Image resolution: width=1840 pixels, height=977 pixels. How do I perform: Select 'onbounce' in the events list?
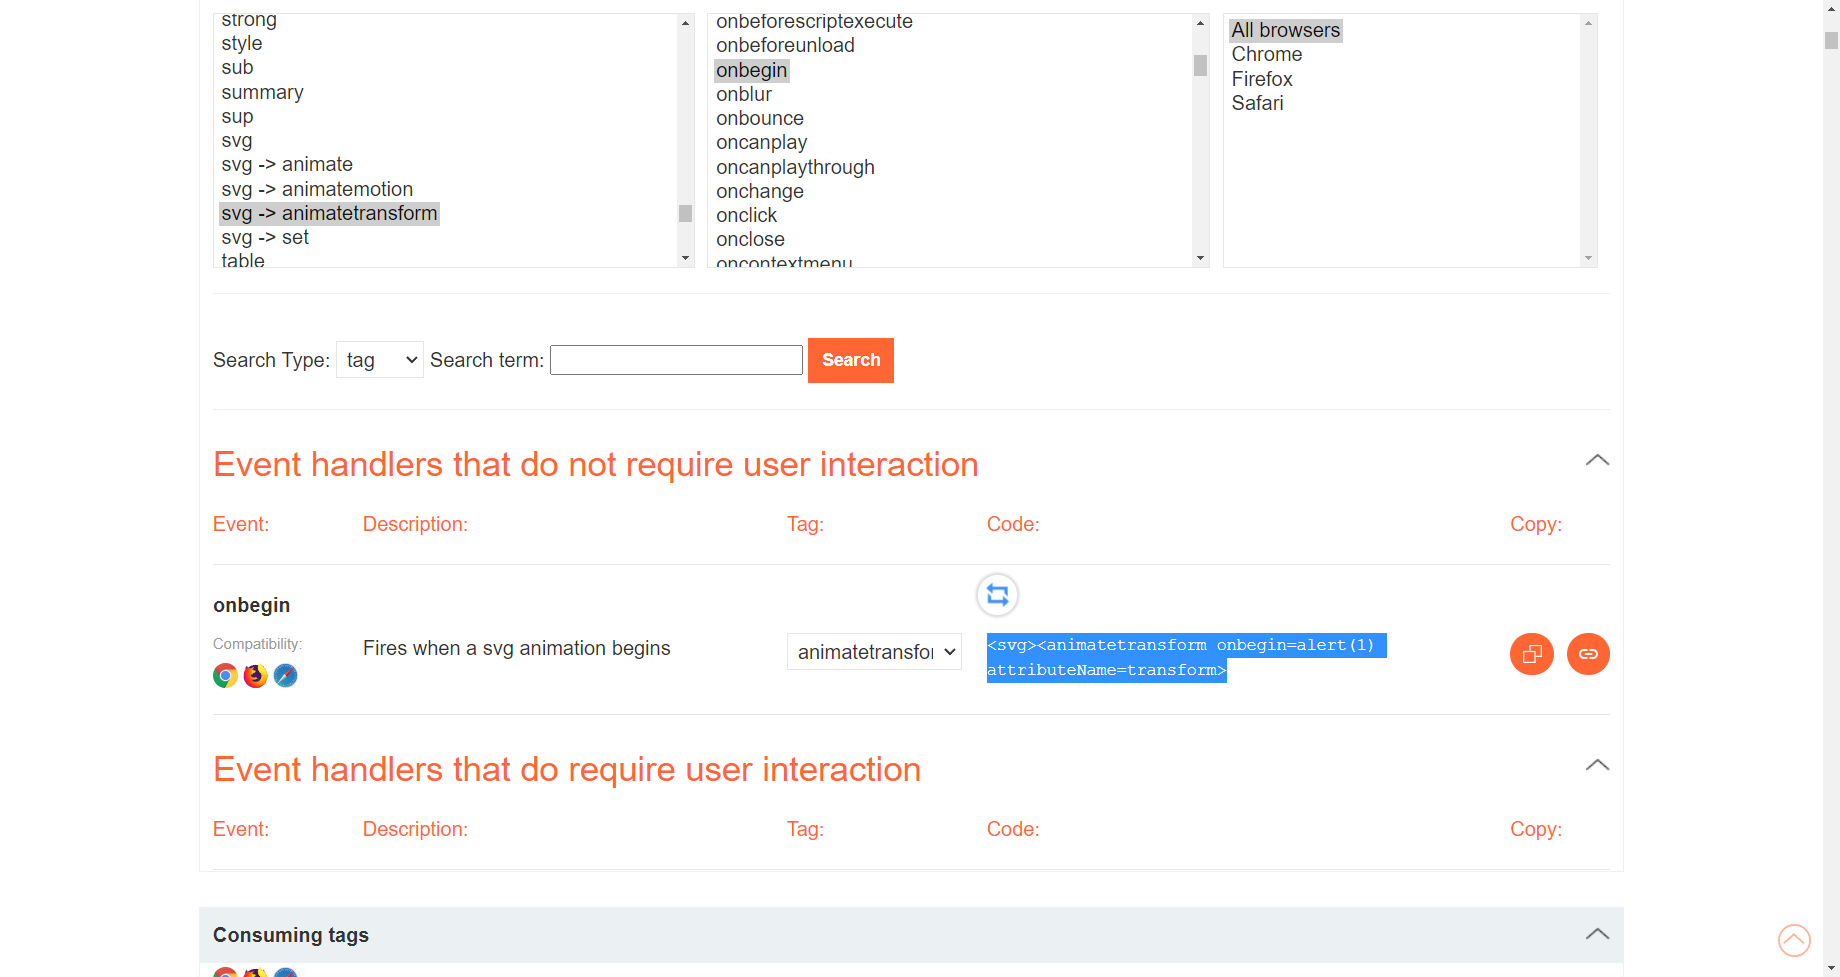[759, 118]
